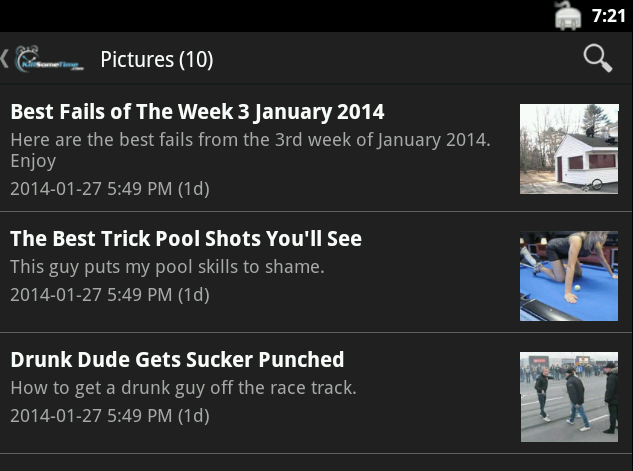Image resolution: width=633 pixels, height=471 pixels.
Task: Open the search magnifier icon
Action: [x=598, y=59]
